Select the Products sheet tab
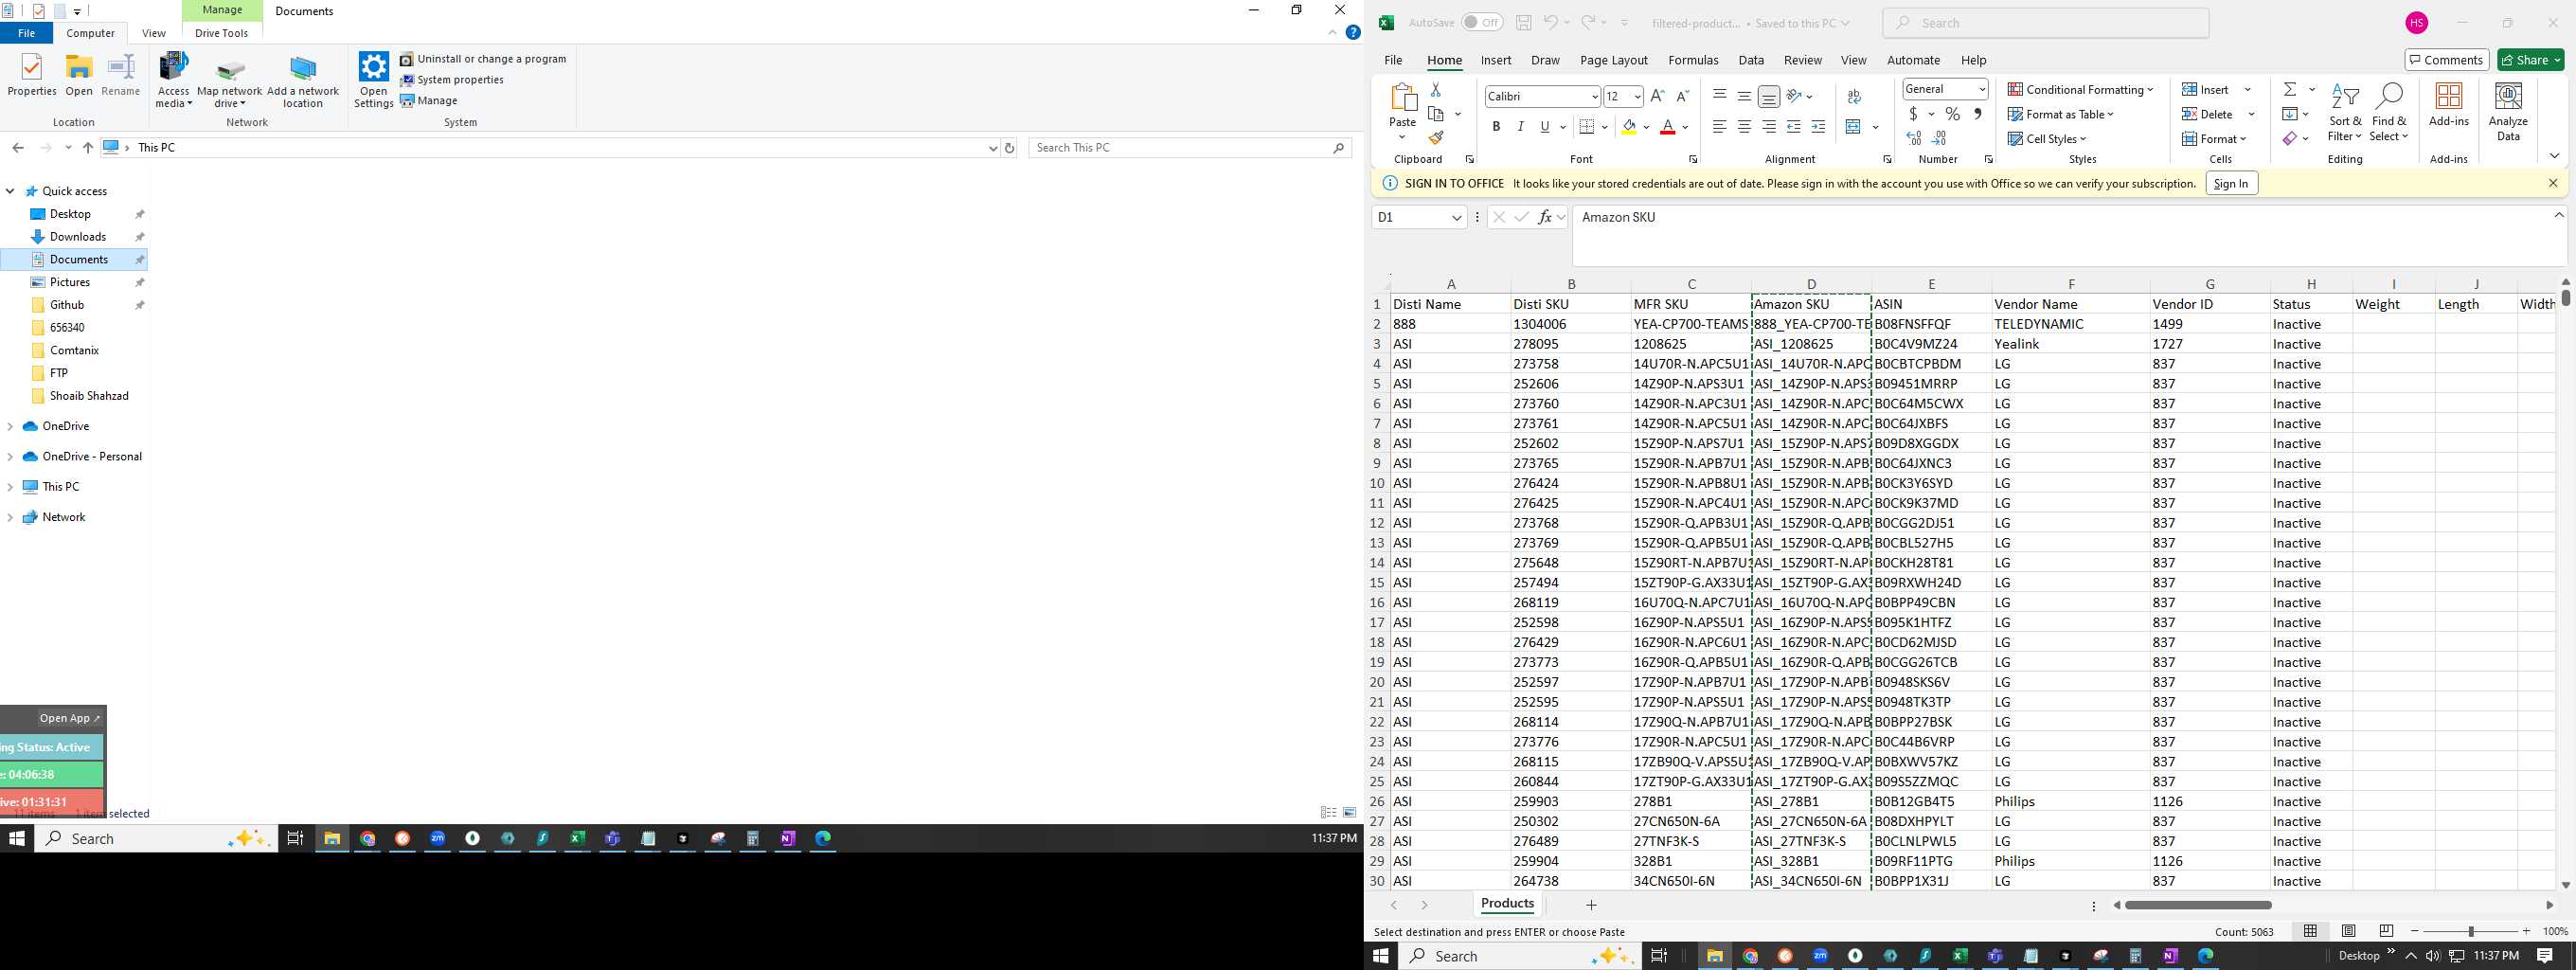 pyautogui.click(x=1507, y=903)
